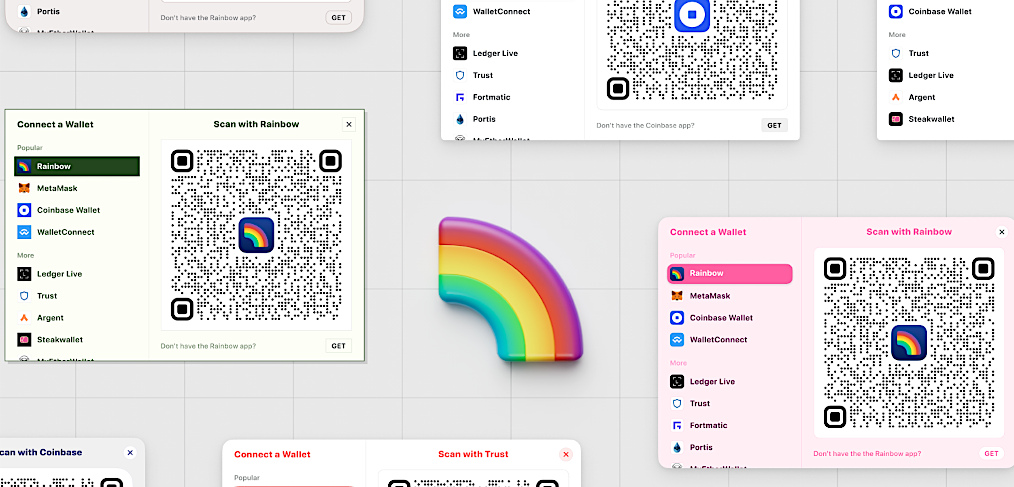Click the Coinbase logo inside the QR code
Screen dimensions: 1014x487
coord(692,14)
